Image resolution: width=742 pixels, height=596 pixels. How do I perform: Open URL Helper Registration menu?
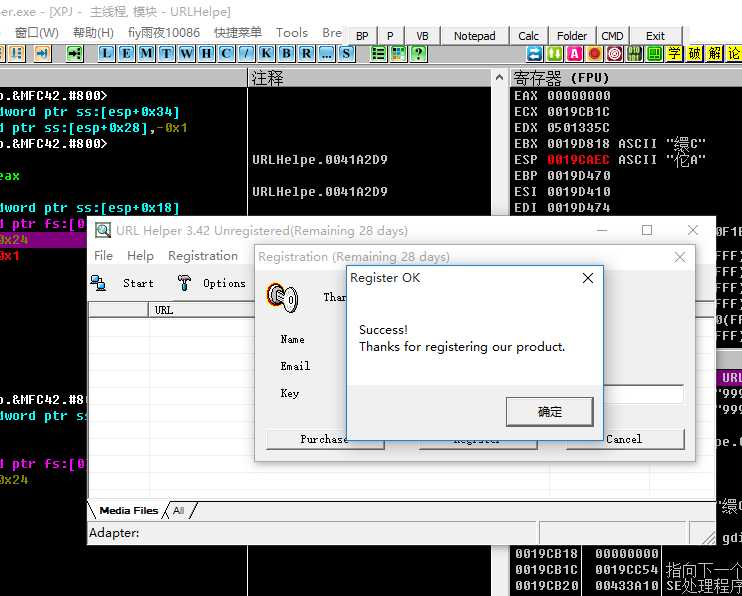click(x=203, y=256)
